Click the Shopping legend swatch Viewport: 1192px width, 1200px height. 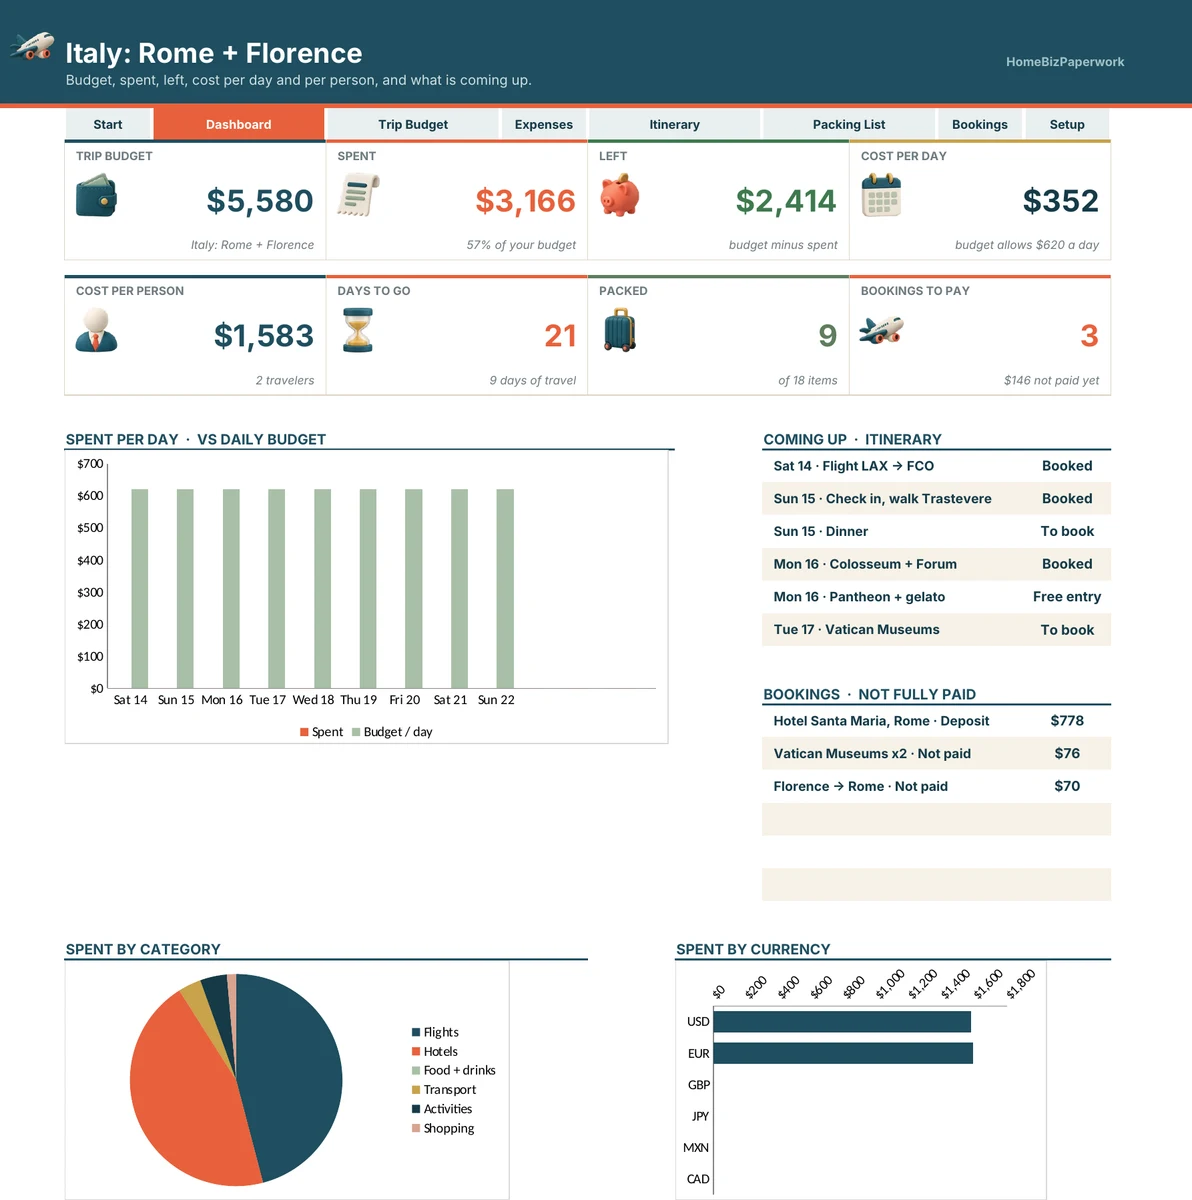click(x=416, y=1128)
